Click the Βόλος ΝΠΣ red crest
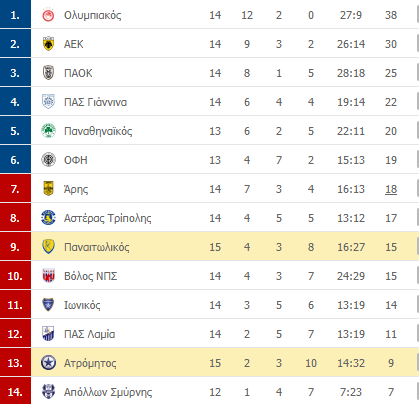This screenshot has width=419, height=404. (x=48, y=276)
